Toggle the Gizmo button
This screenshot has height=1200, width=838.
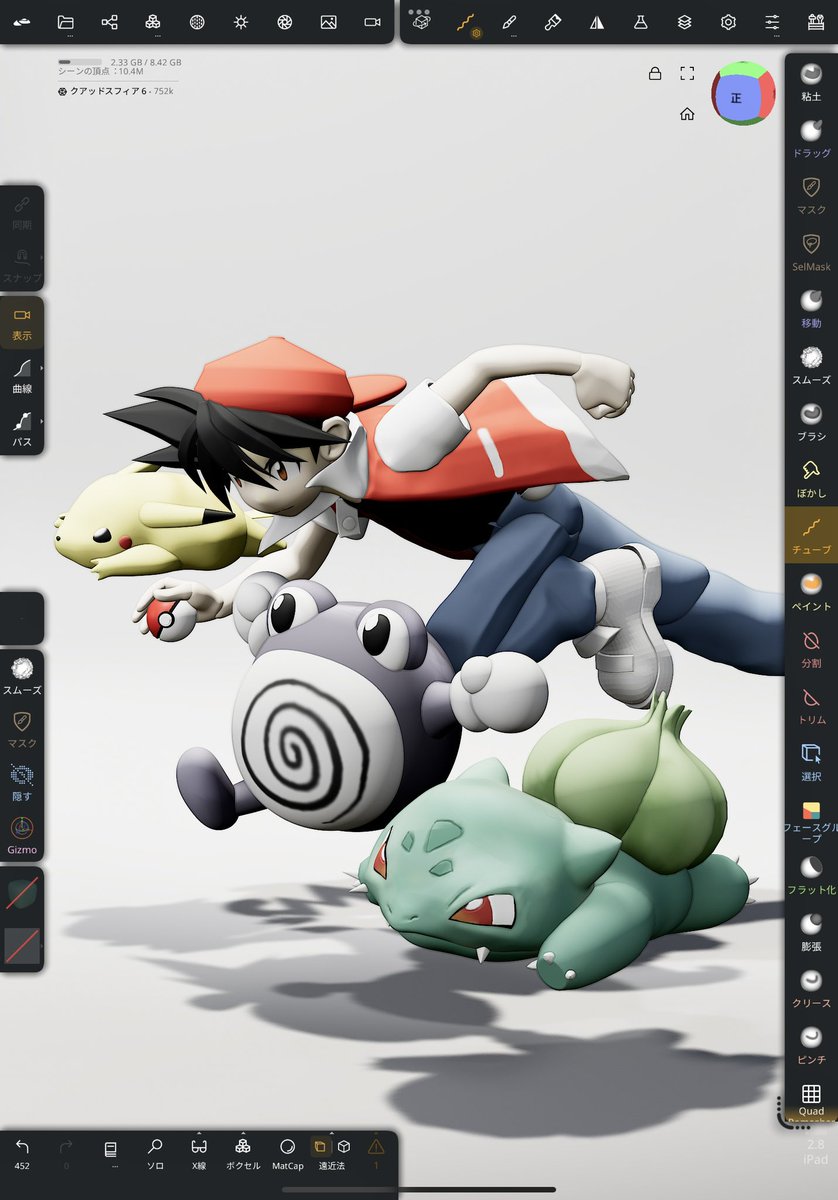(x=22, y=835)
